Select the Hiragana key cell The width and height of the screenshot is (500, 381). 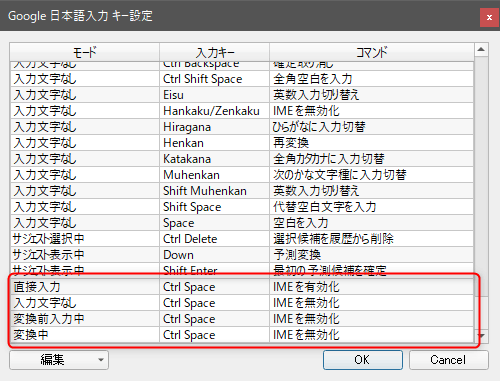[x=214, y=127]
